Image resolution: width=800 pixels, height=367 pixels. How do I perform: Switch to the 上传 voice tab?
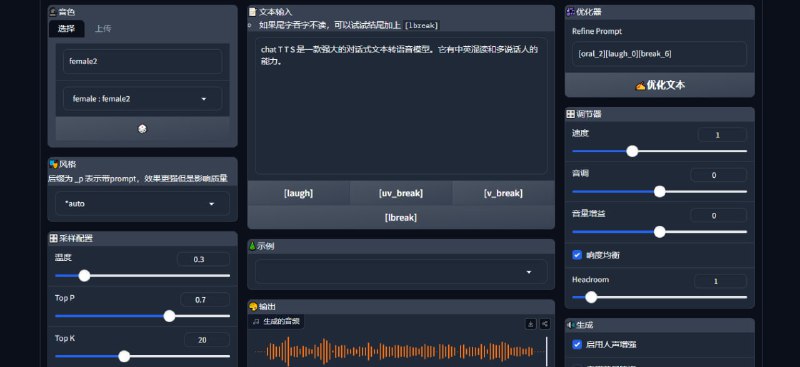click(x=103, y=29)
